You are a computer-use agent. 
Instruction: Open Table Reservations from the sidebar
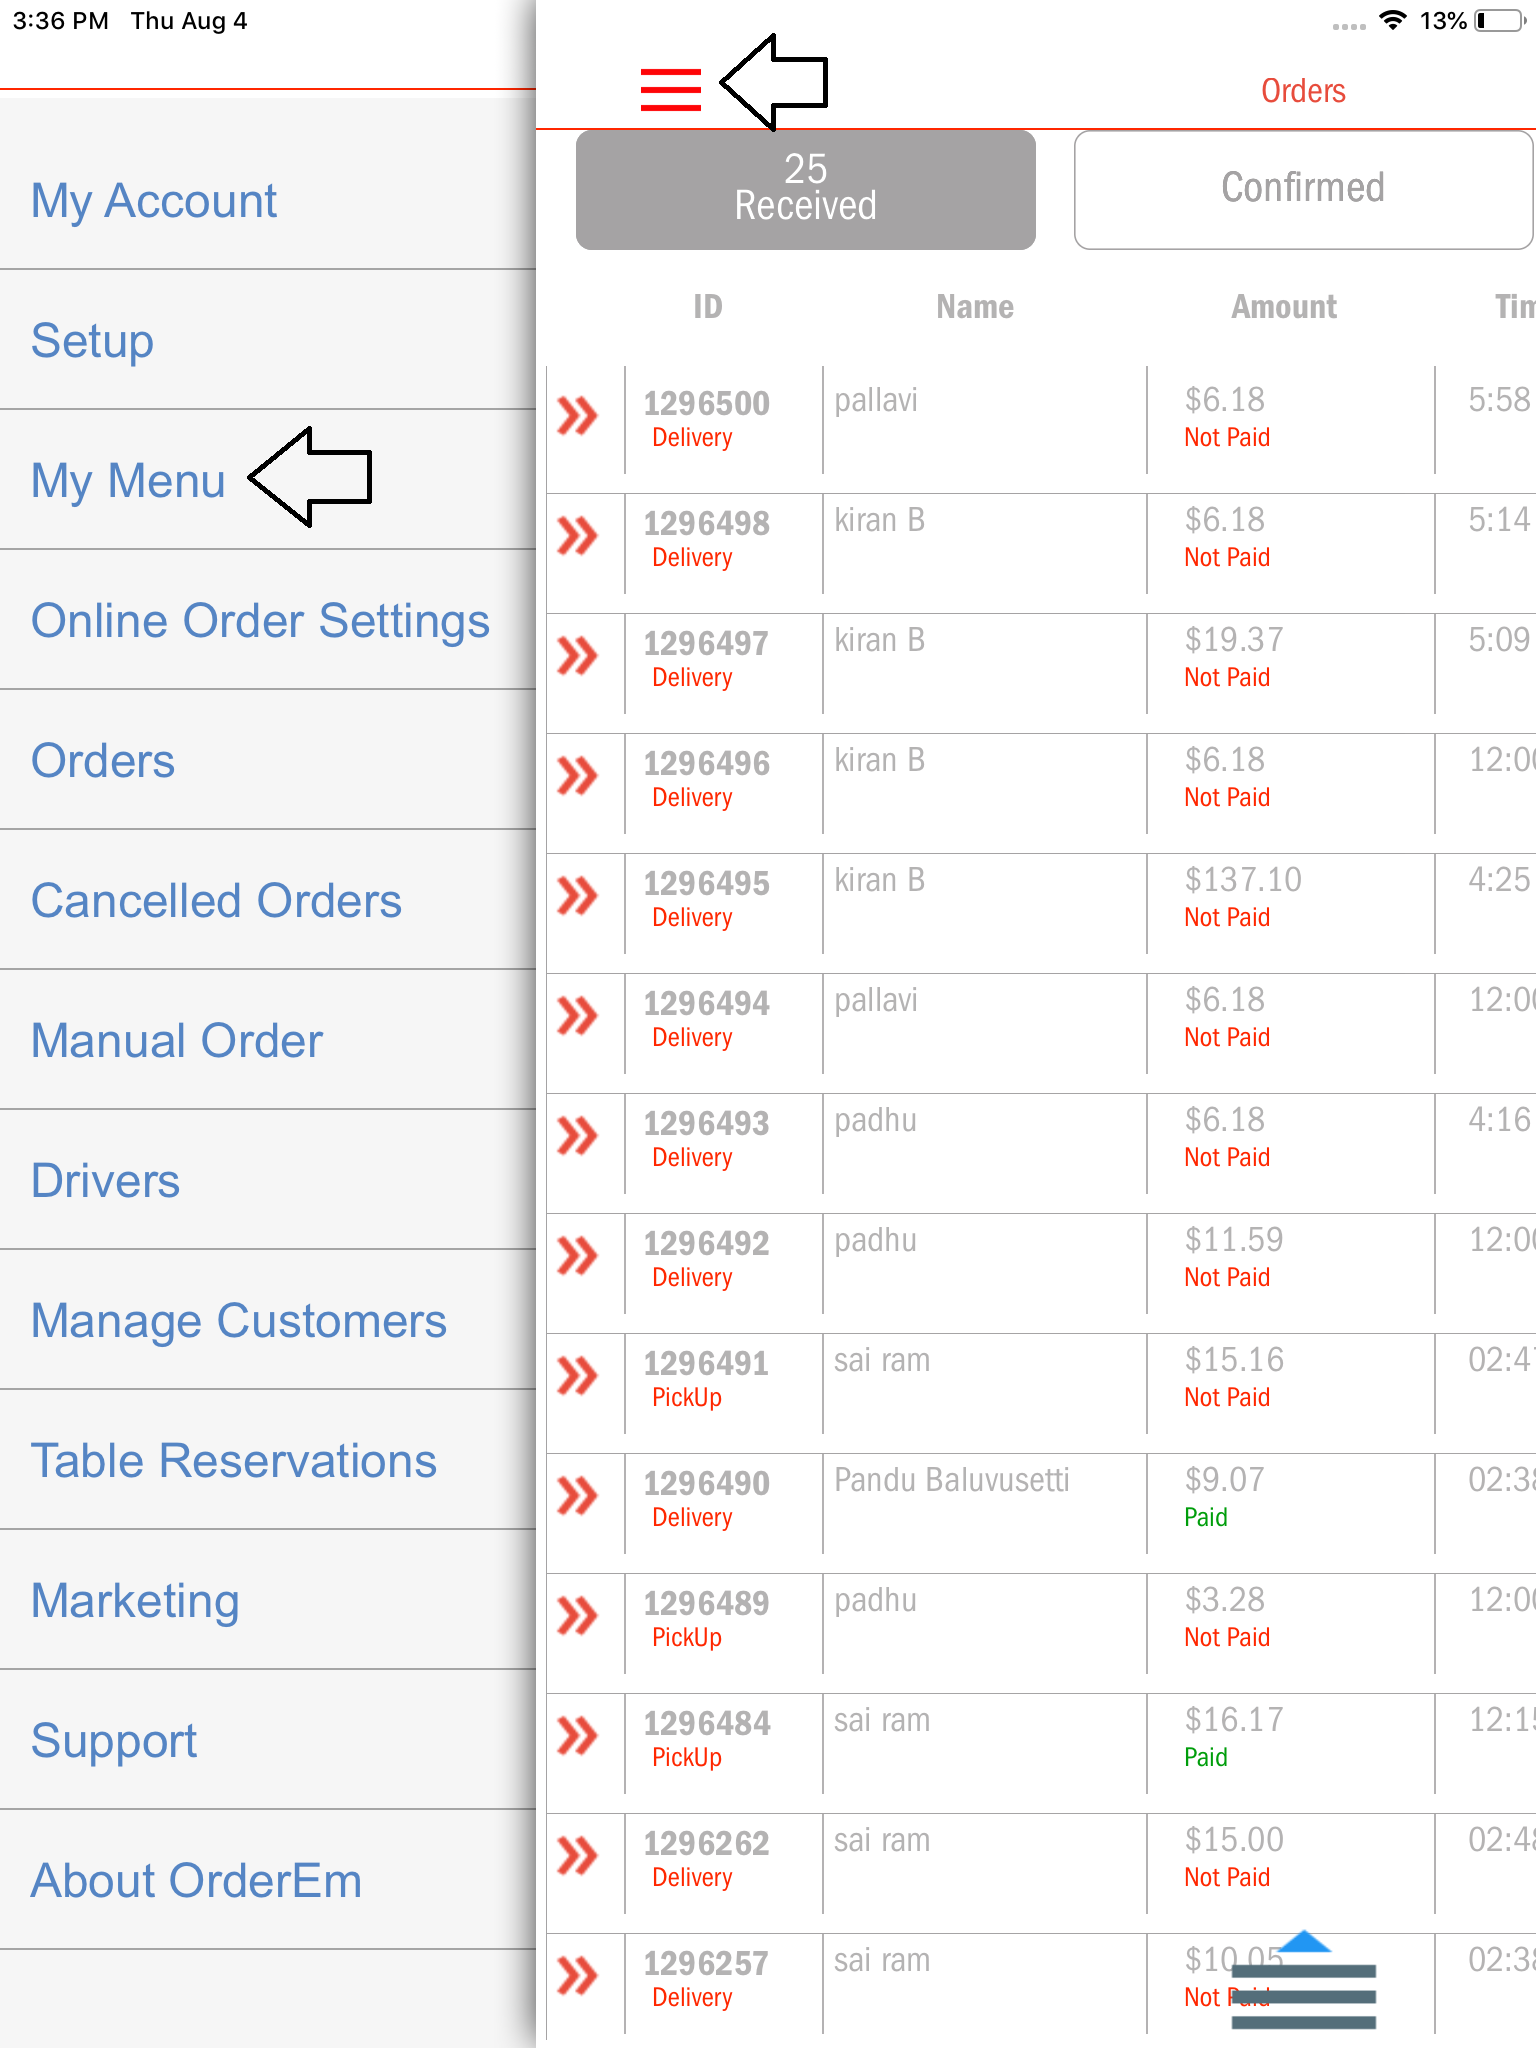[234, 1461]
